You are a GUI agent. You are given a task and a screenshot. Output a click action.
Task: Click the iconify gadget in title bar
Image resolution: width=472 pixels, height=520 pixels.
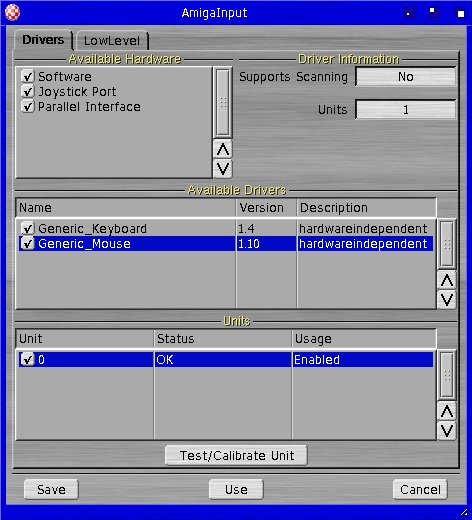tap(409, 13)
